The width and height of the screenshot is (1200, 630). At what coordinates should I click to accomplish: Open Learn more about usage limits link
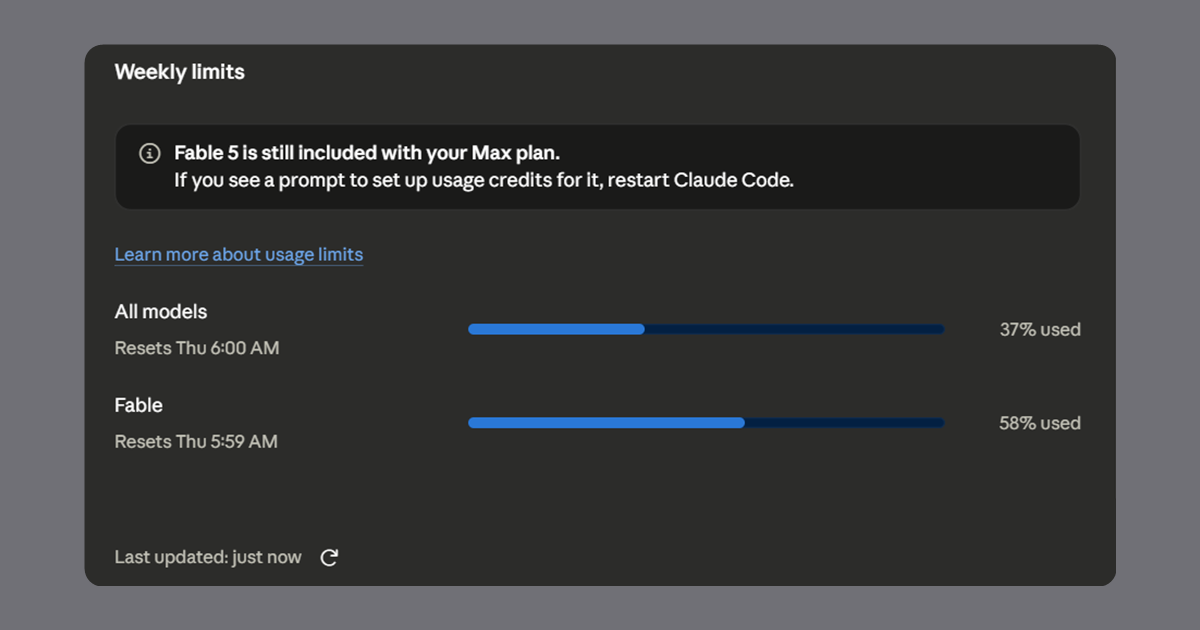tap(239, 254)
